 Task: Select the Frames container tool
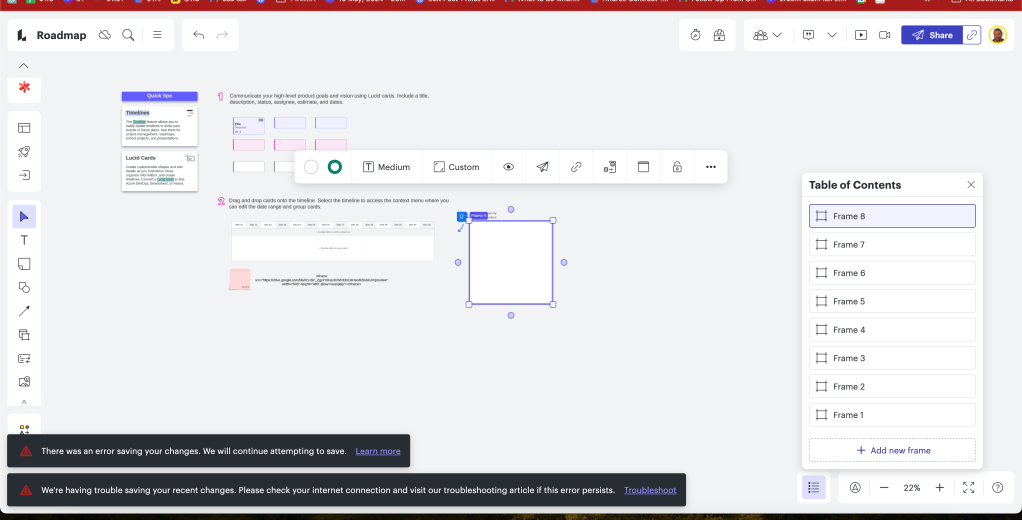click(x=24, y=335)
